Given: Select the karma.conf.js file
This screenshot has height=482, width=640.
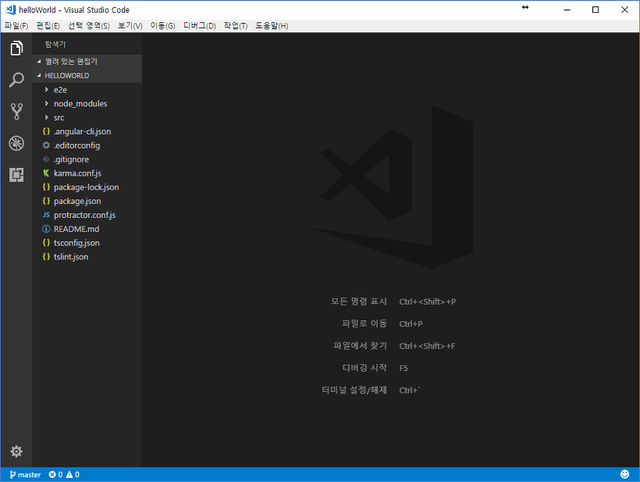Looking at the screenshot, I should (87, 173).
